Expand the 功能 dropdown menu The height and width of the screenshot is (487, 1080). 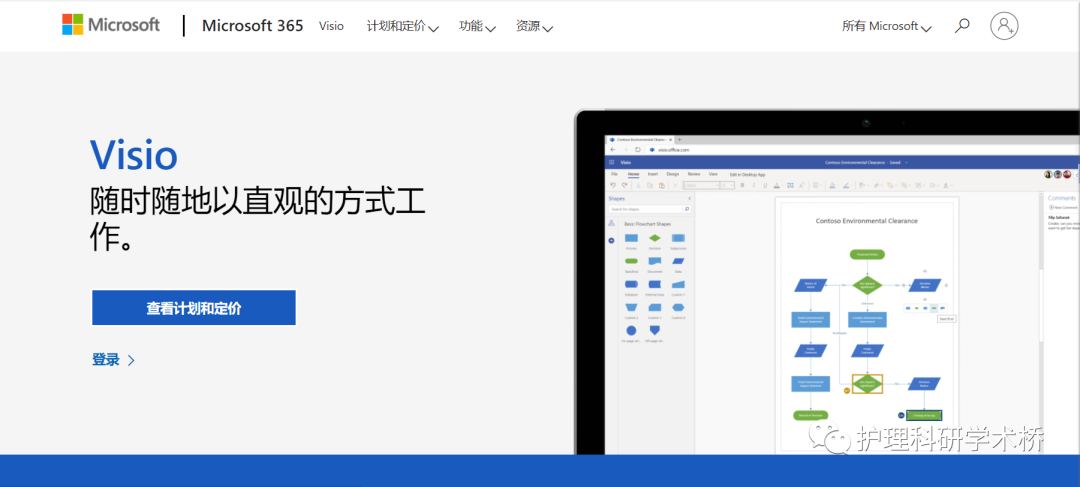tap(477, 26)
